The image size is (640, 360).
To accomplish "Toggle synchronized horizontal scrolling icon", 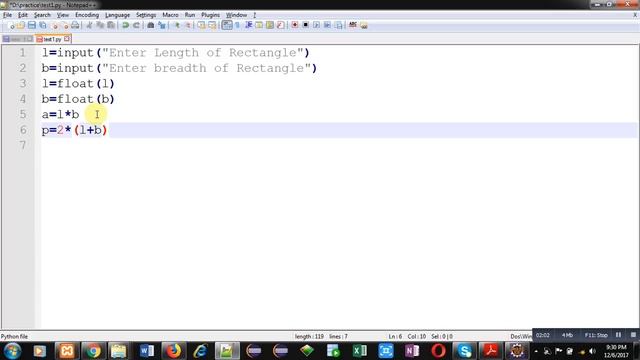I will pyautogui.click(x=212, y=25).
